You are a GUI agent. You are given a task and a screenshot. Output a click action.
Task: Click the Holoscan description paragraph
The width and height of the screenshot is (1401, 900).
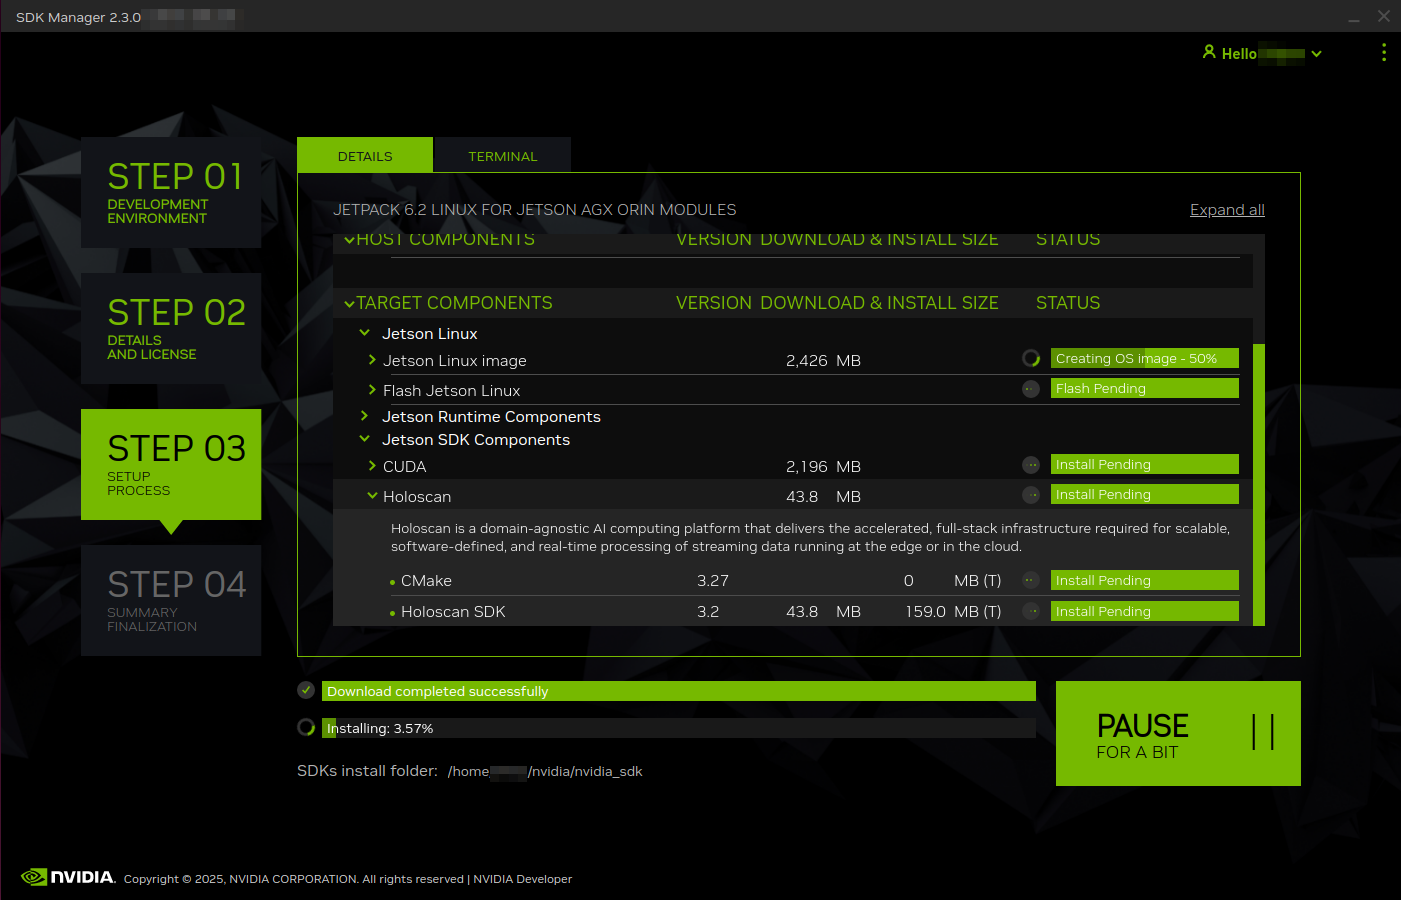[x=810, y=537]
